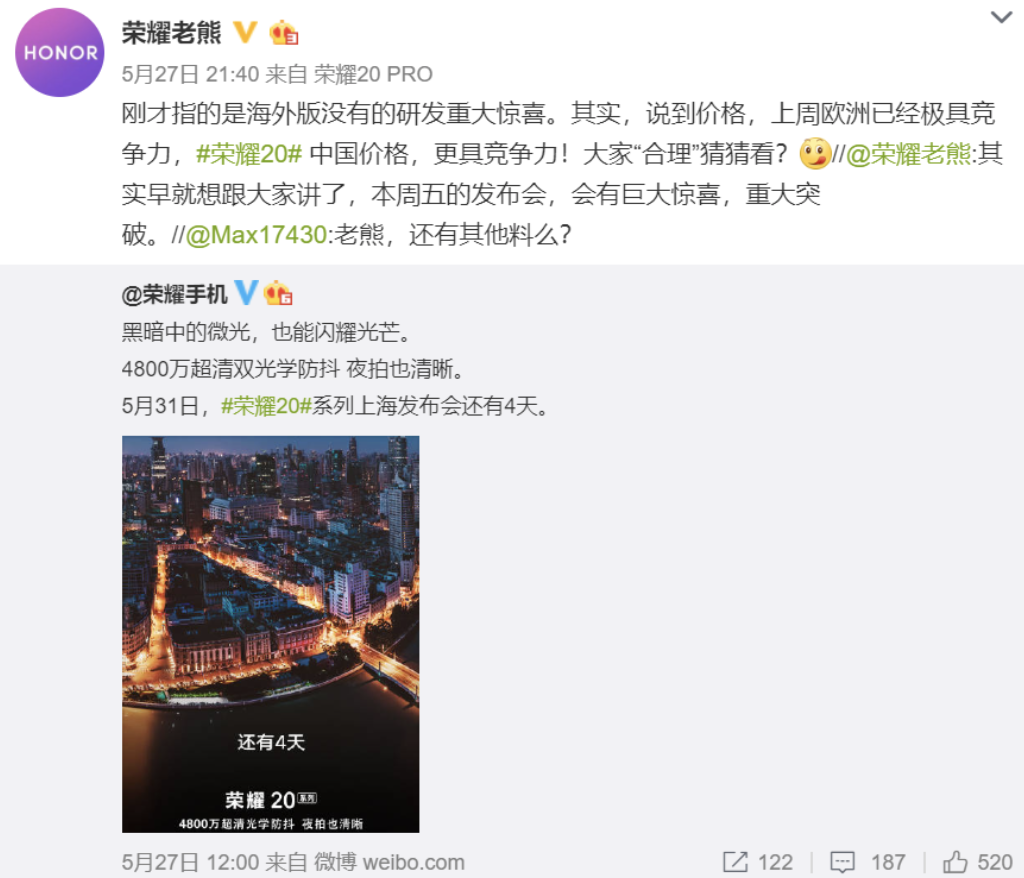
Task: Open the @荣耀老熊 mention link
Action: click(908, 154)
